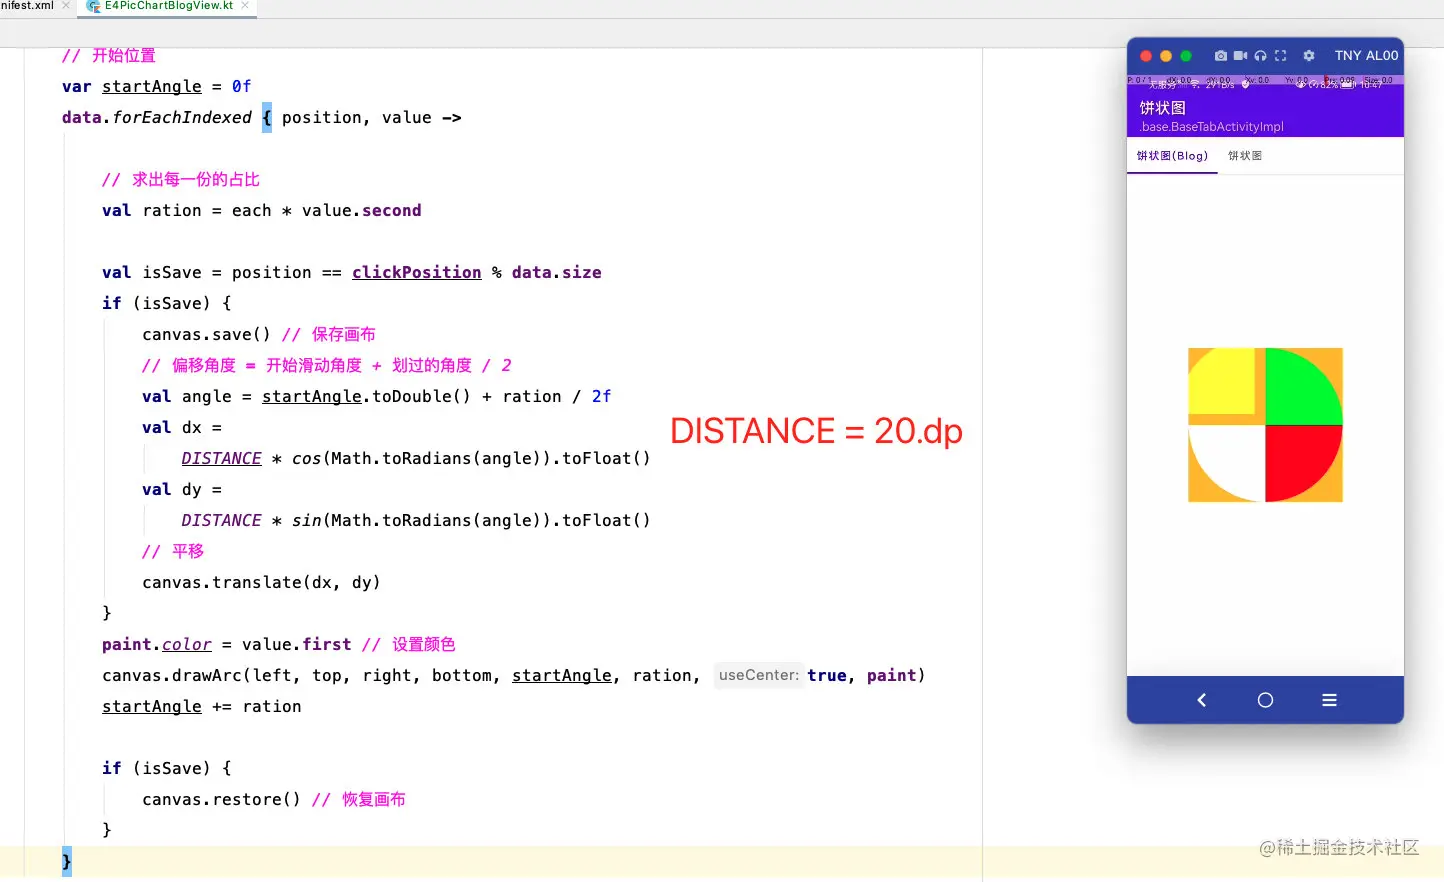Click forEachIndexed in the code
Screen dimensions: 1444x882
[x=182, y=117]
